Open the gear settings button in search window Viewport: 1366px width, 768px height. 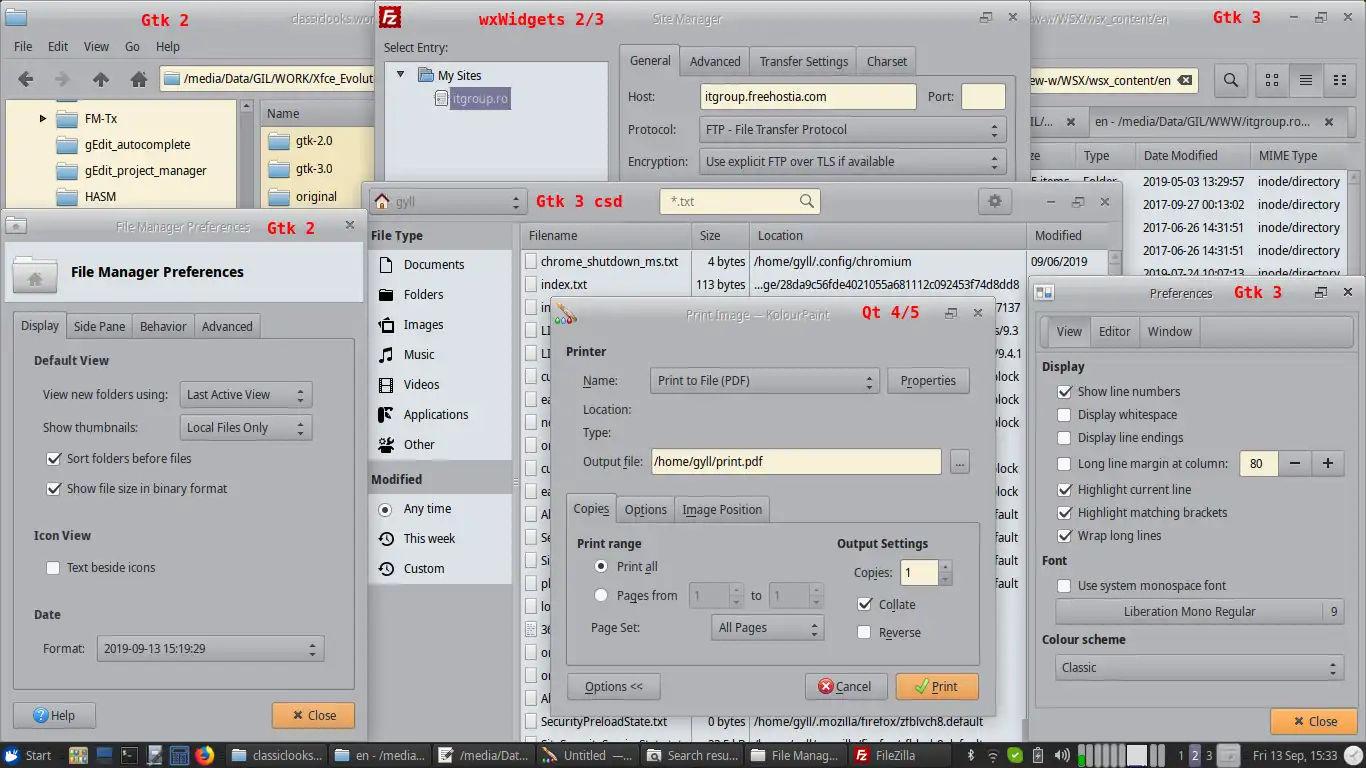point(994,201)
